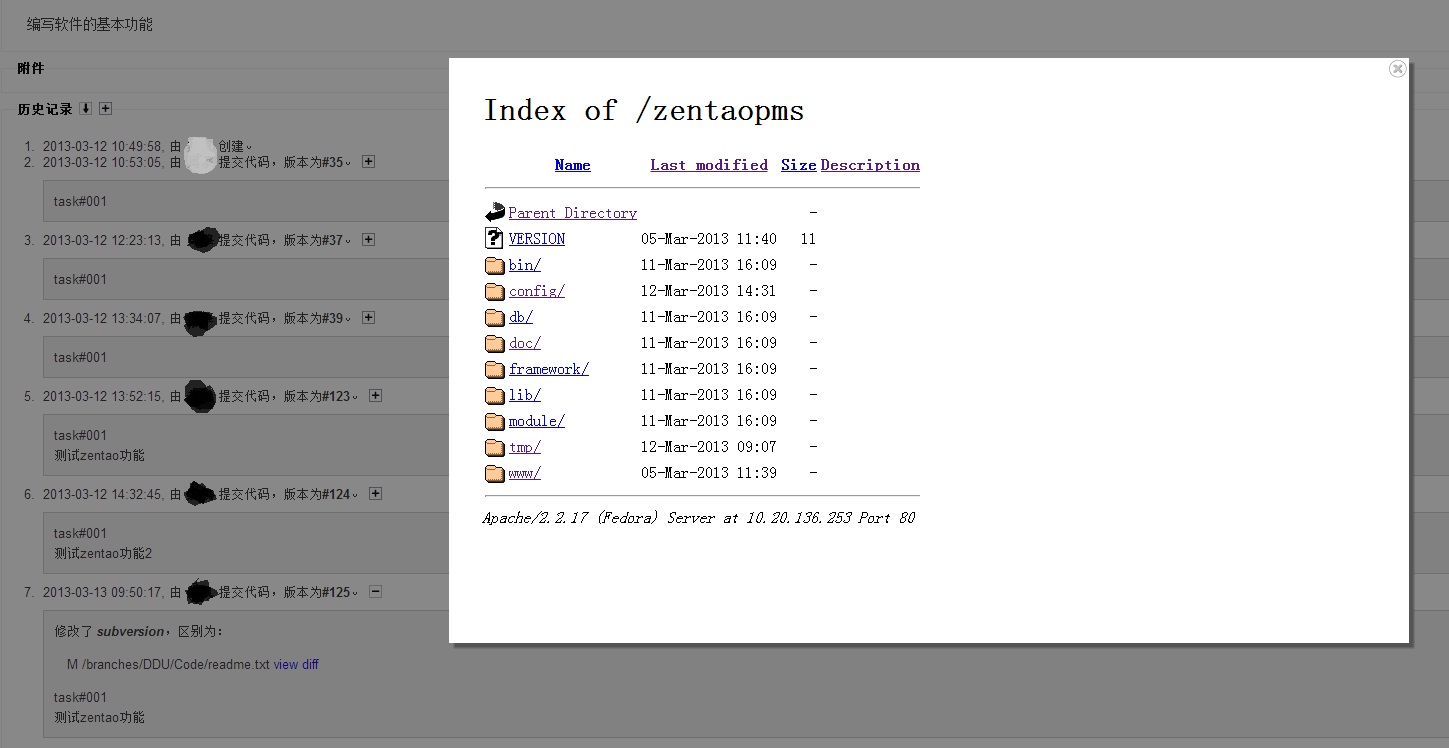The height and width of the screenshot is (748, 1449).
Task: Click the date 05-Mar-2013 11:39
Action: [709, 473]
